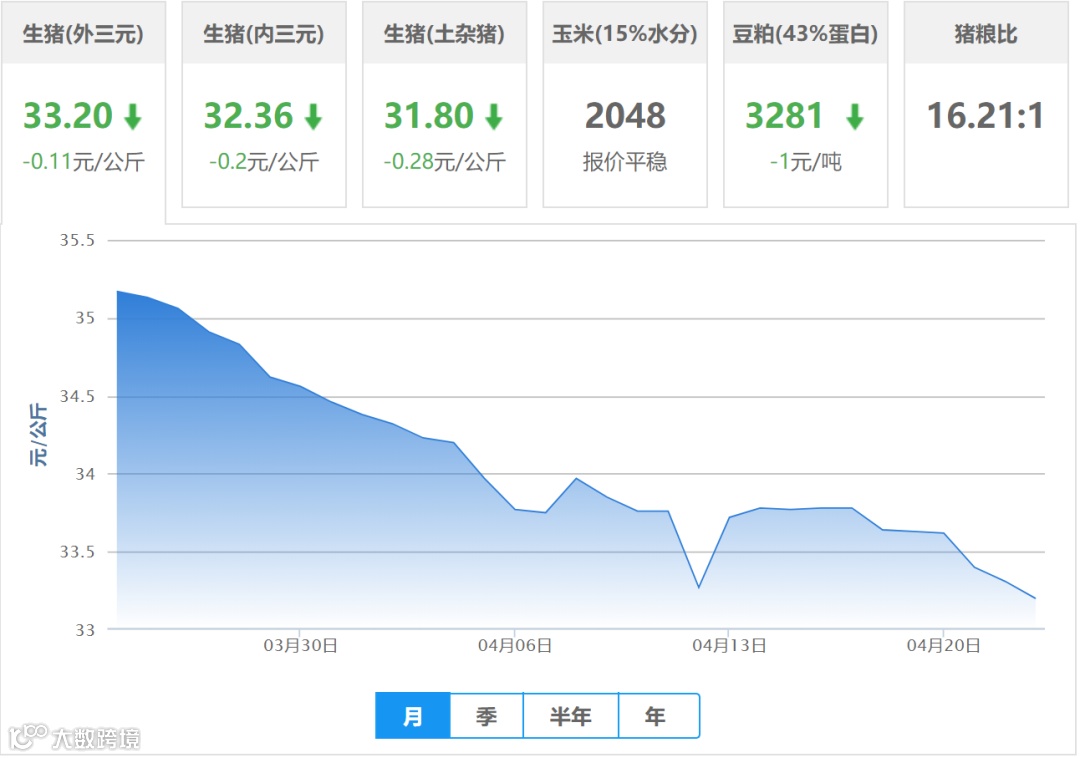
Task: Click the 31.80 price value
Action: (x=429, y=116)
